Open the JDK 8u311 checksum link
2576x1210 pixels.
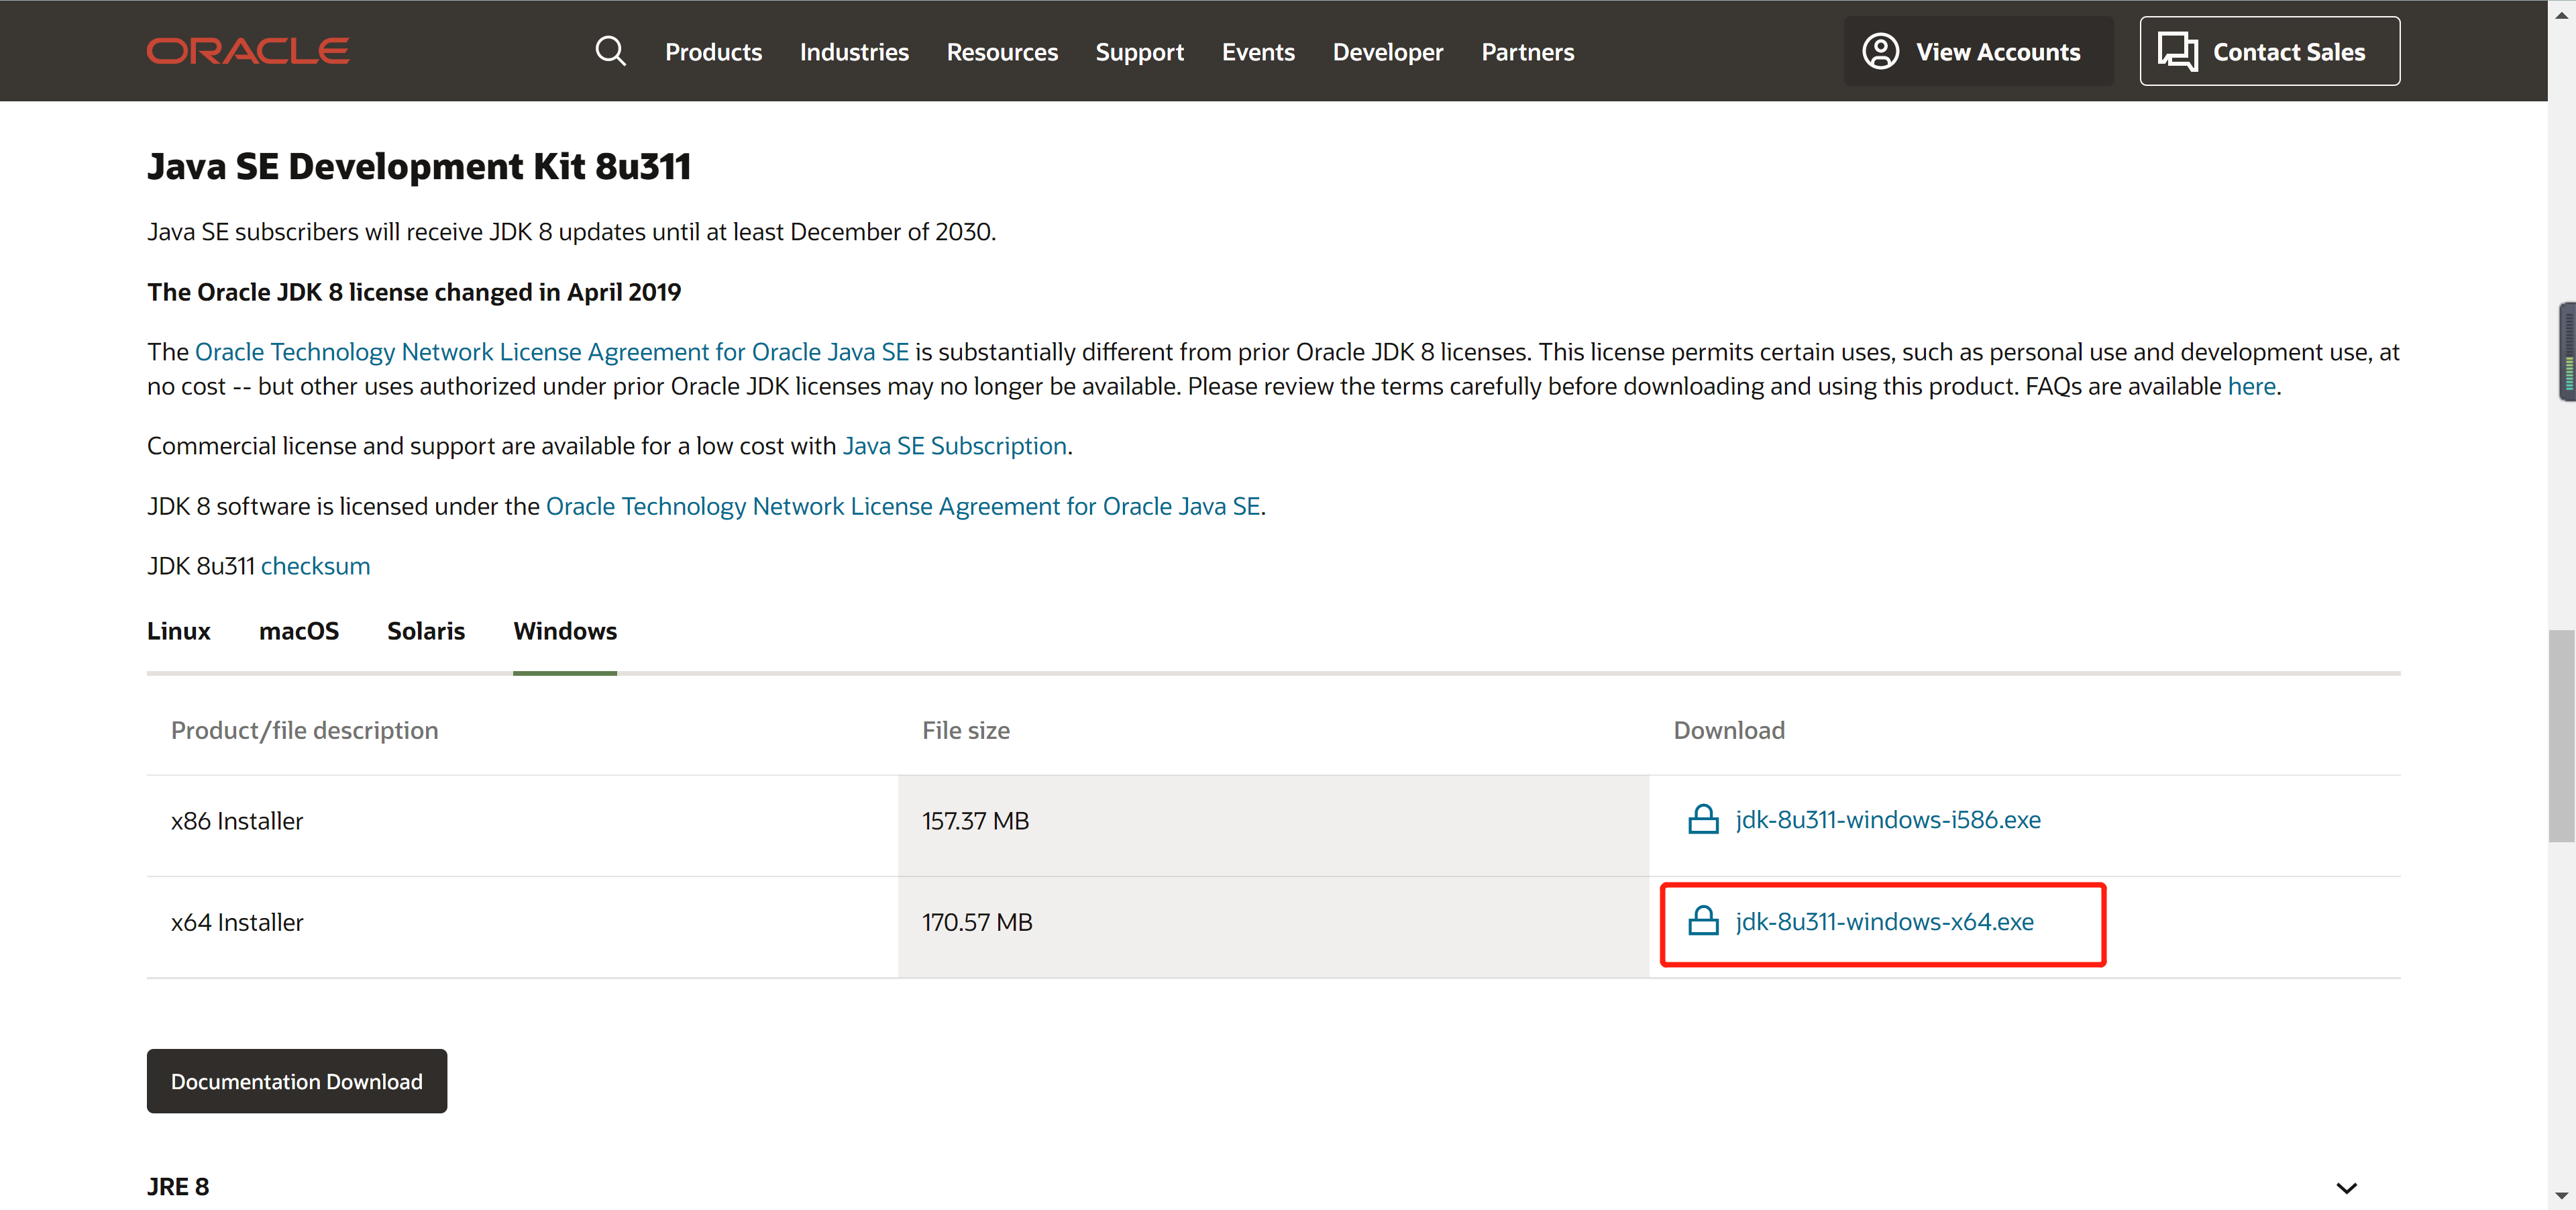(315, 566)
